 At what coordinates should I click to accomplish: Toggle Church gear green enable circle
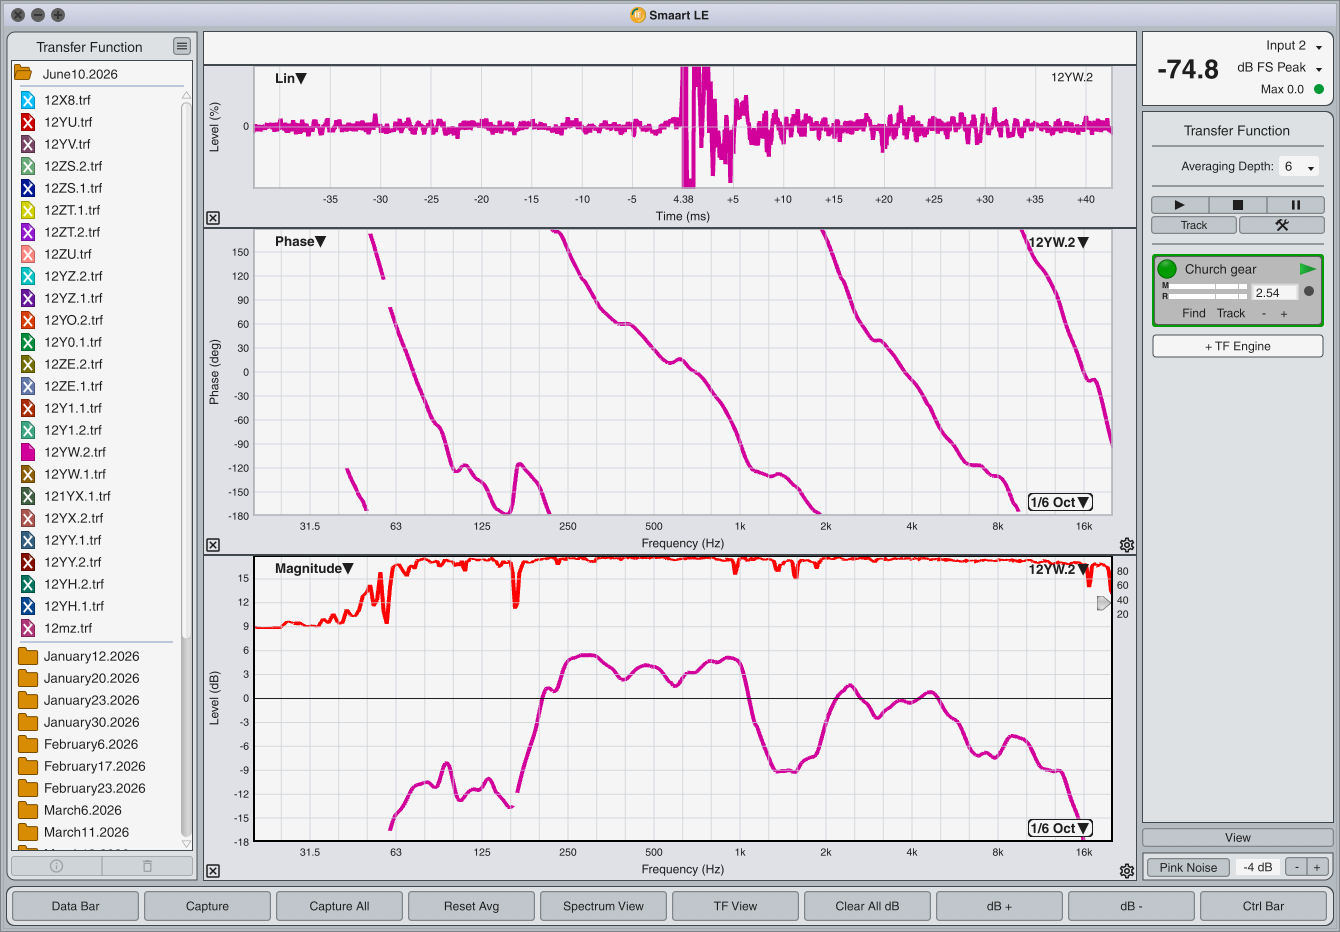coord(1167,269)
